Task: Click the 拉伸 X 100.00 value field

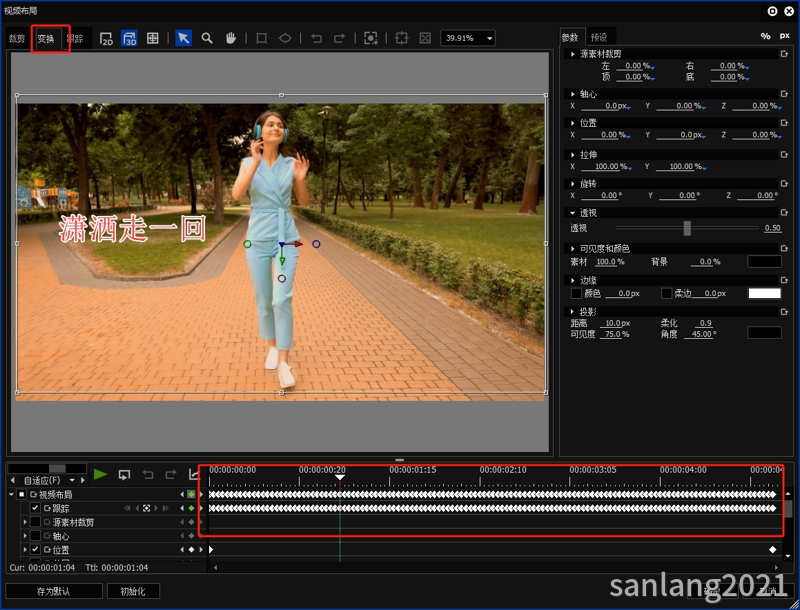Action: tap(606, 167)
